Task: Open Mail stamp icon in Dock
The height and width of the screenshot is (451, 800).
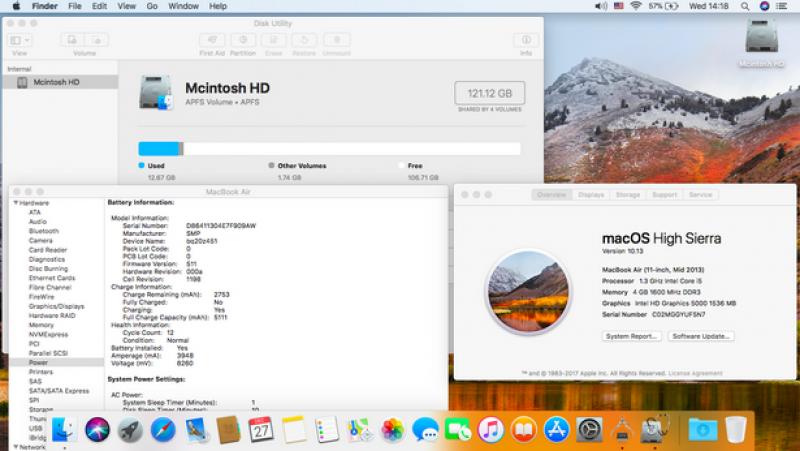Action: 196,430
